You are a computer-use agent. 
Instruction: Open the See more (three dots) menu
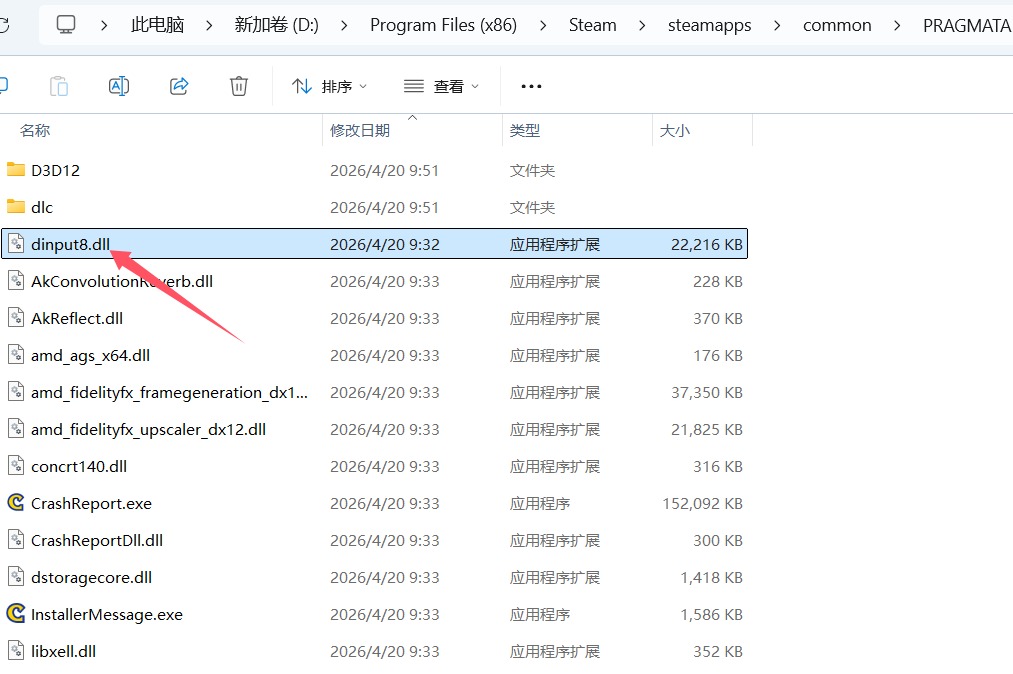coord(532,86)
